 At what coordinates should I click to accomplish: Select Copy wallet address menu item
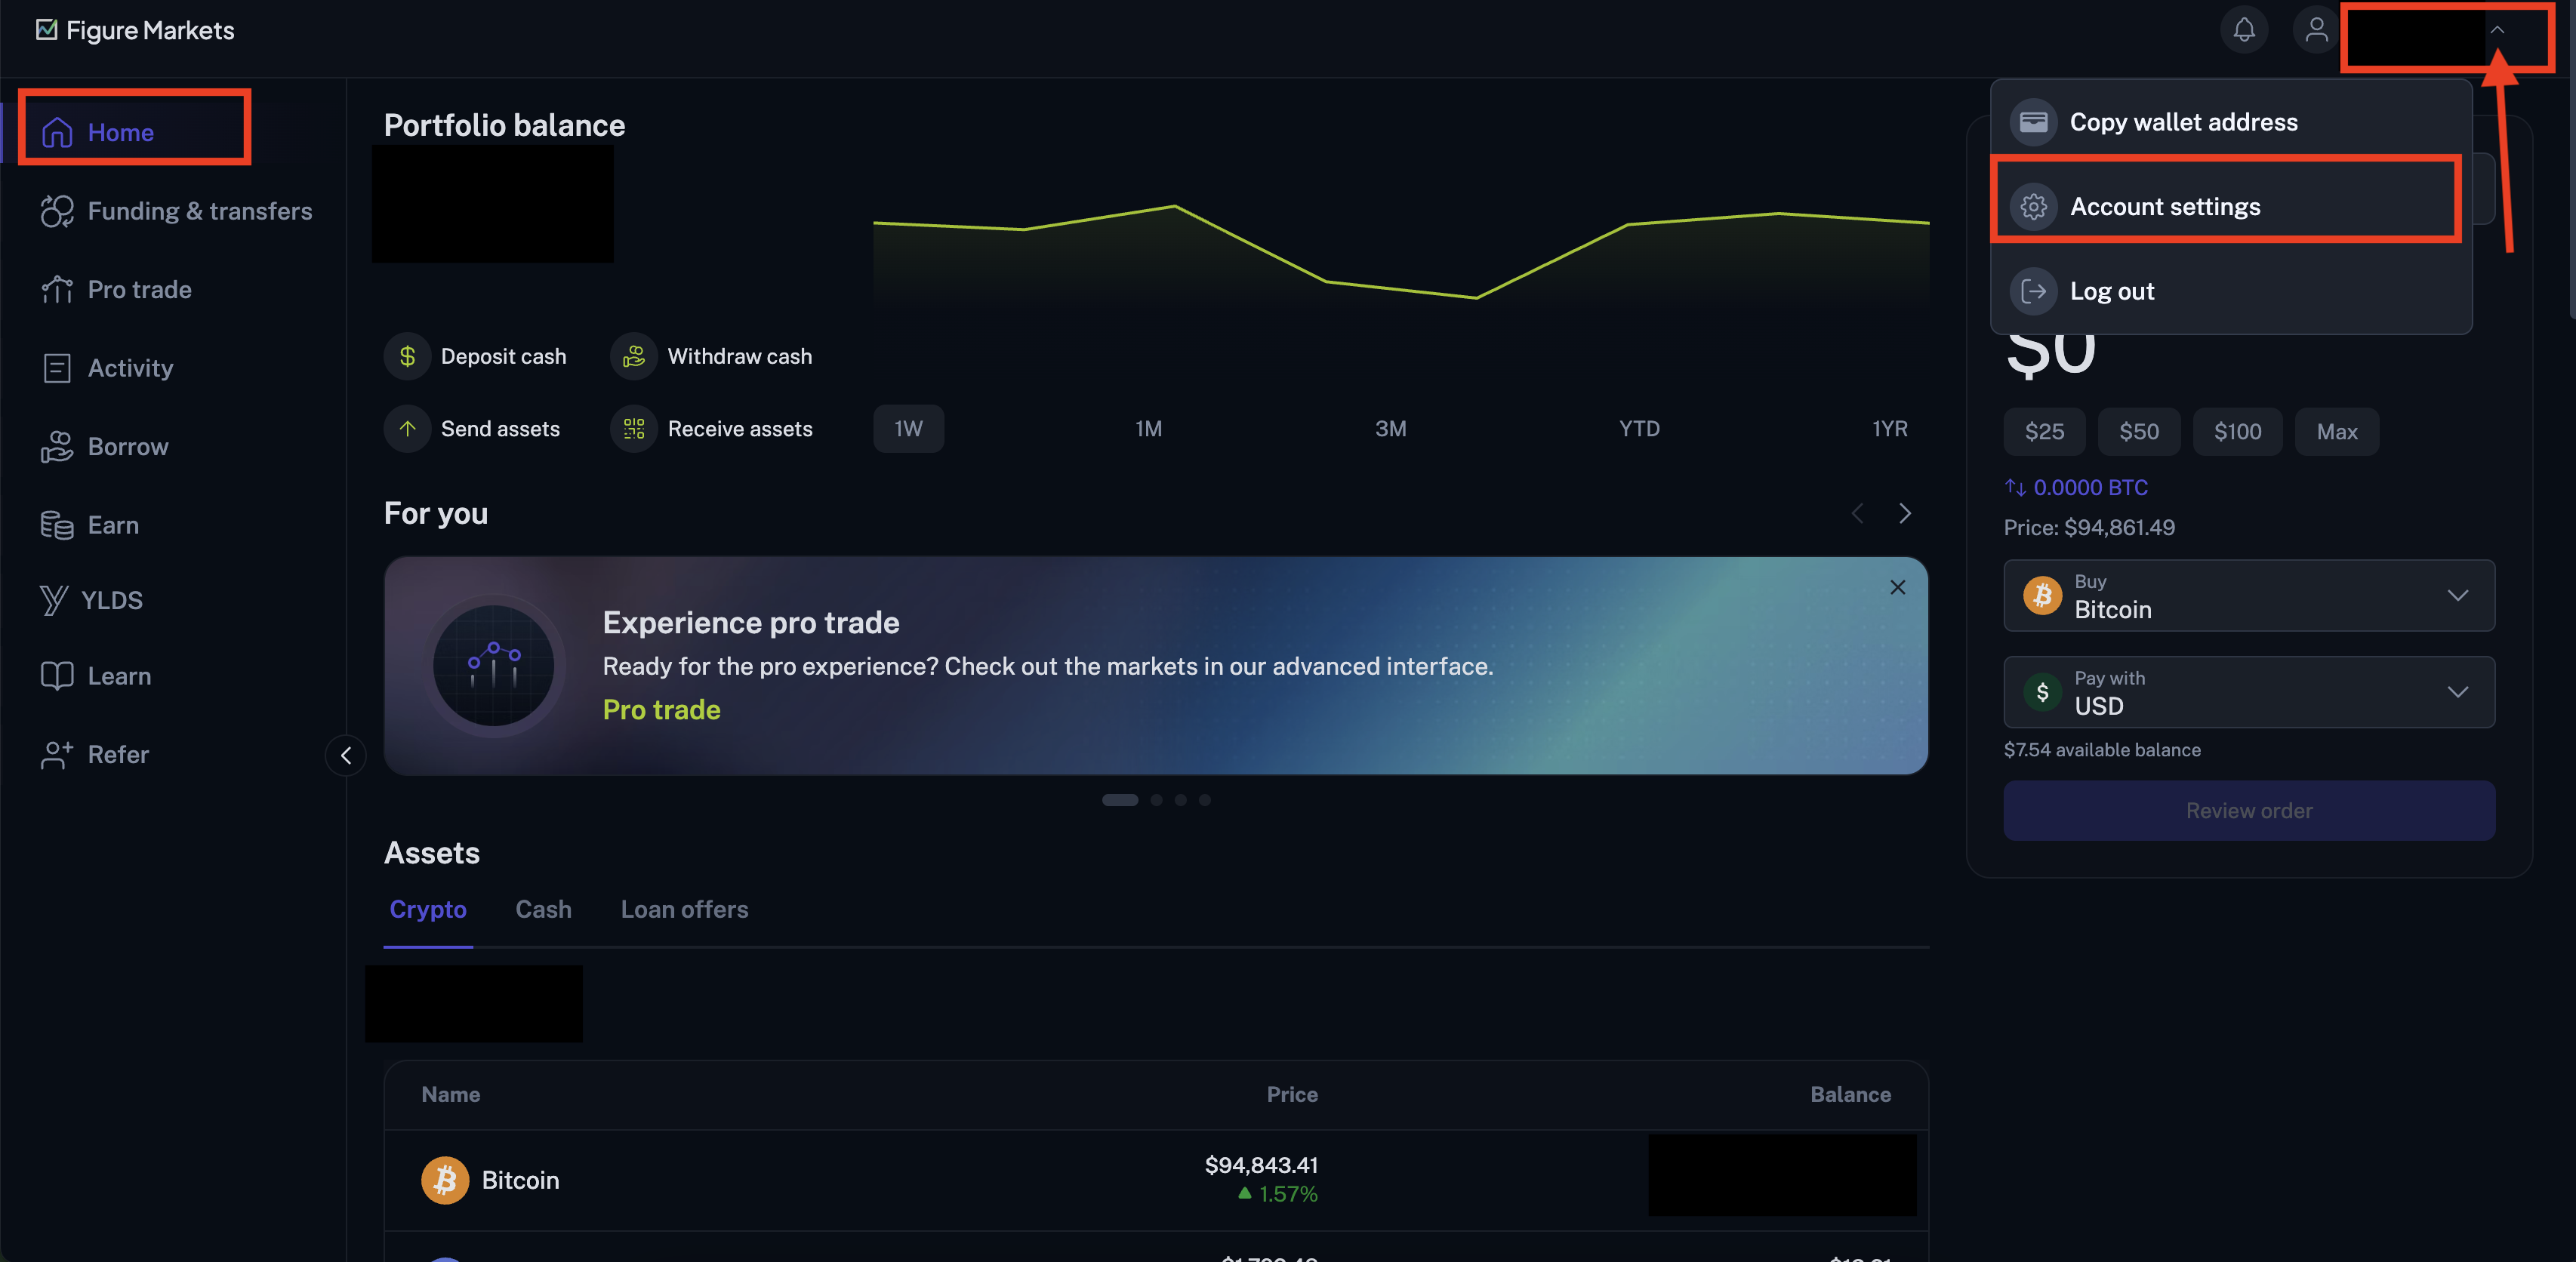pyautogui.click(x=2231, y=122)
